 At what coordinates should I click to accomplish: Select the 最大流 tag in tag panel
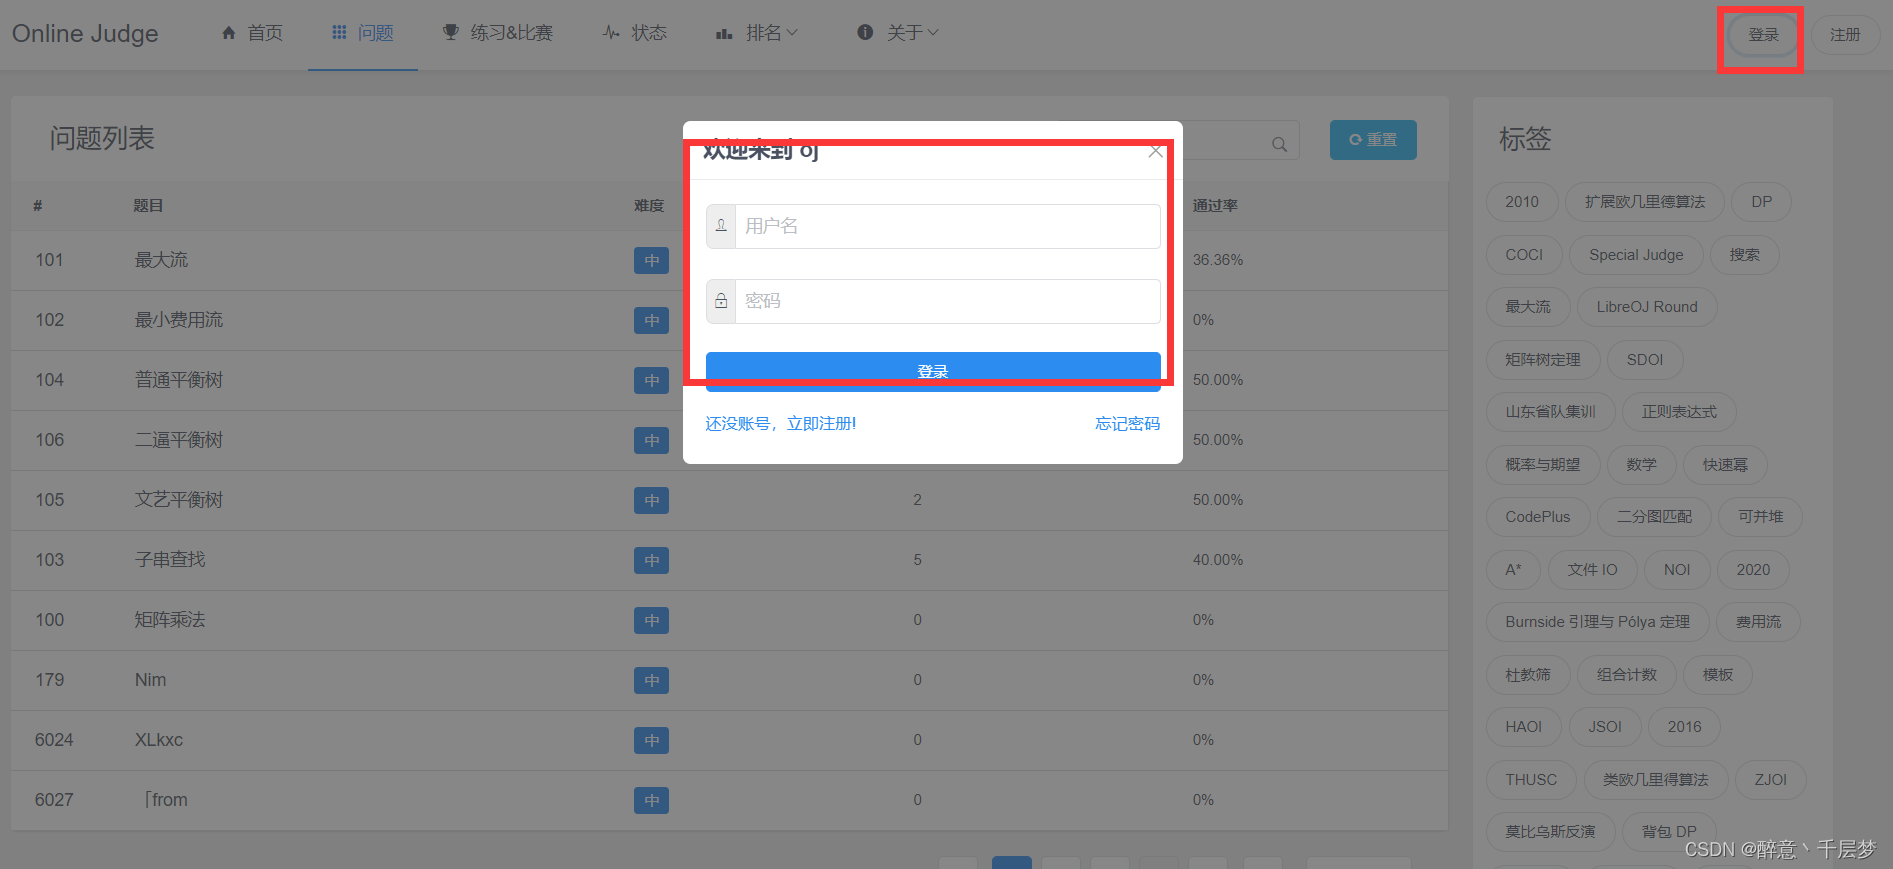pyautogui.click(x=1528, y=307)
